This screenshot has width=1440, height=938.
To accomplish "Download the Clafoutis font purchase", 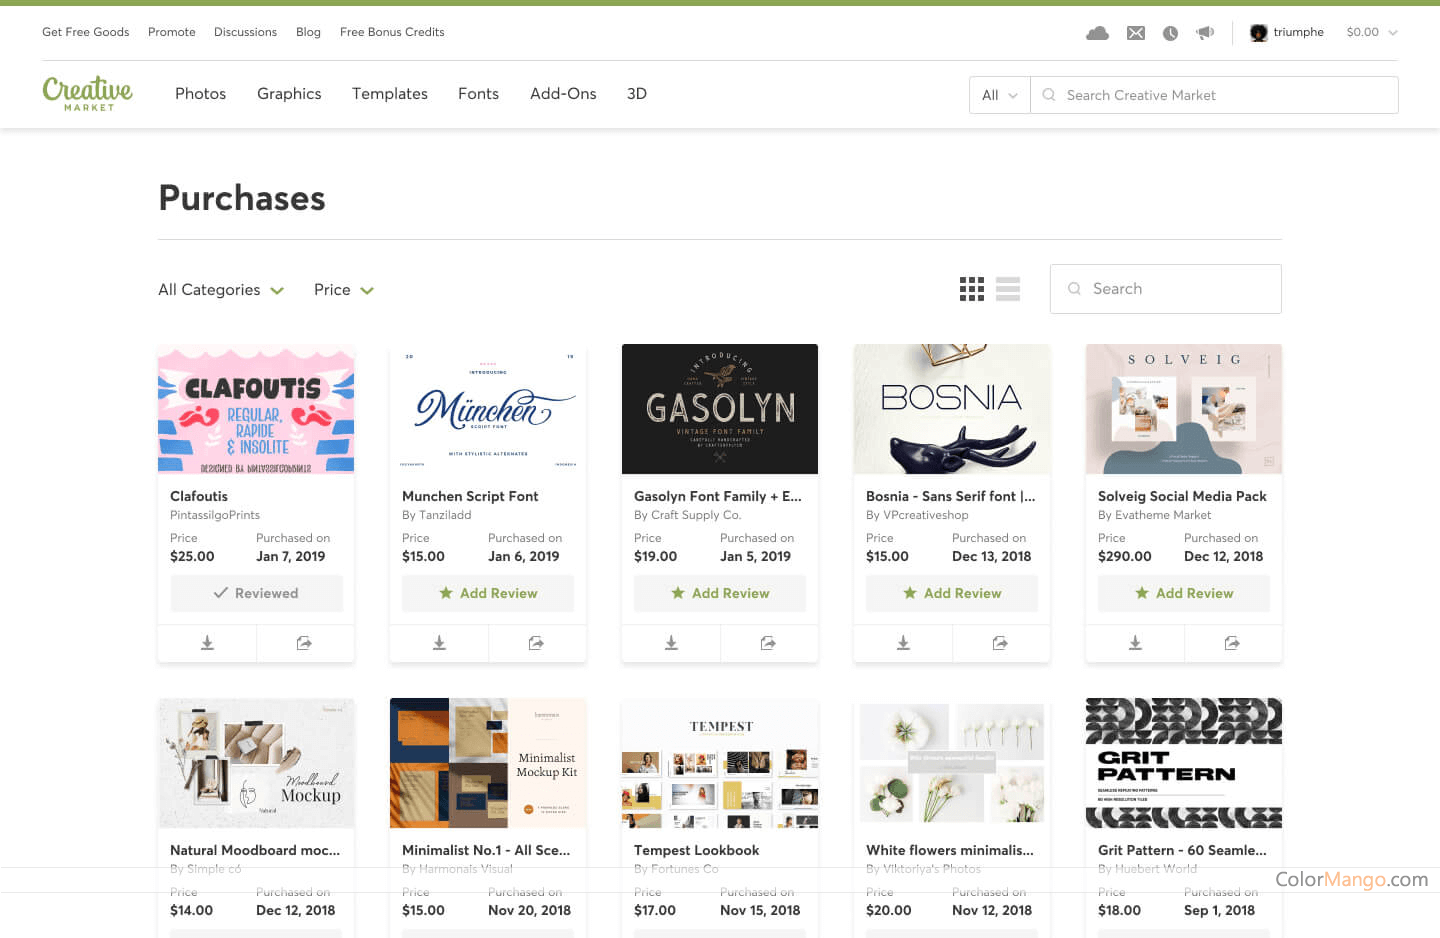I will point(207,643).
